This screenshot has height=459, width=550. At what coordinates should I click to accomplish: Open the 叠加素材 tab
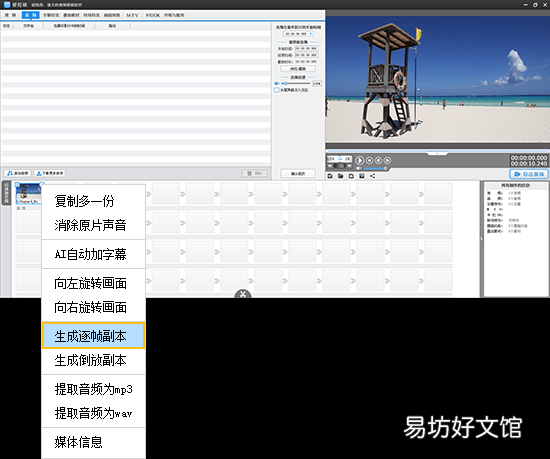click(x=71, y=15)
